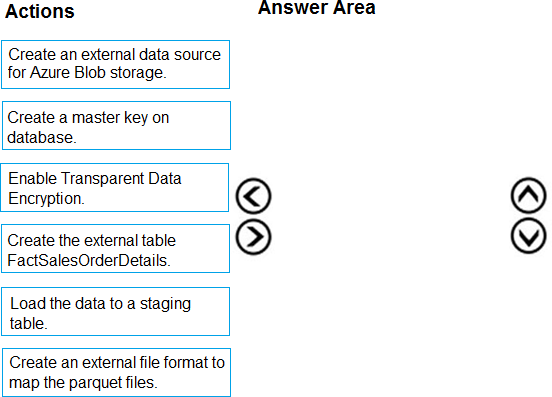Viewport: 552px width, 397px height.
Task: Select 'Create an external data source' action
Action: pyautogui.click(x=115, y=64)
